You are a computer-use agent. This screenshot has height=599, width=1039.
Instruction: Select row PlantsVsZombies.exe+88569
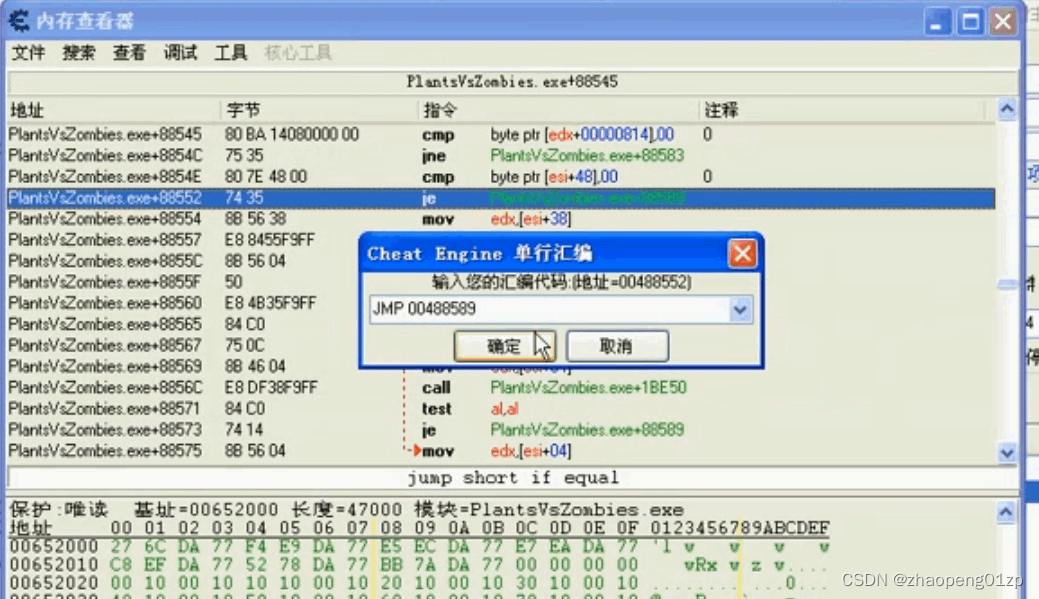(x=182, y=366)
